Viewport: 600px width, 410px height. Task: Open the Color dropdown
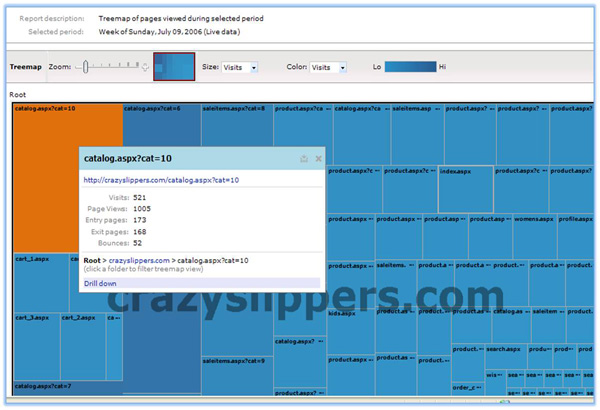[x=328, y=67]
